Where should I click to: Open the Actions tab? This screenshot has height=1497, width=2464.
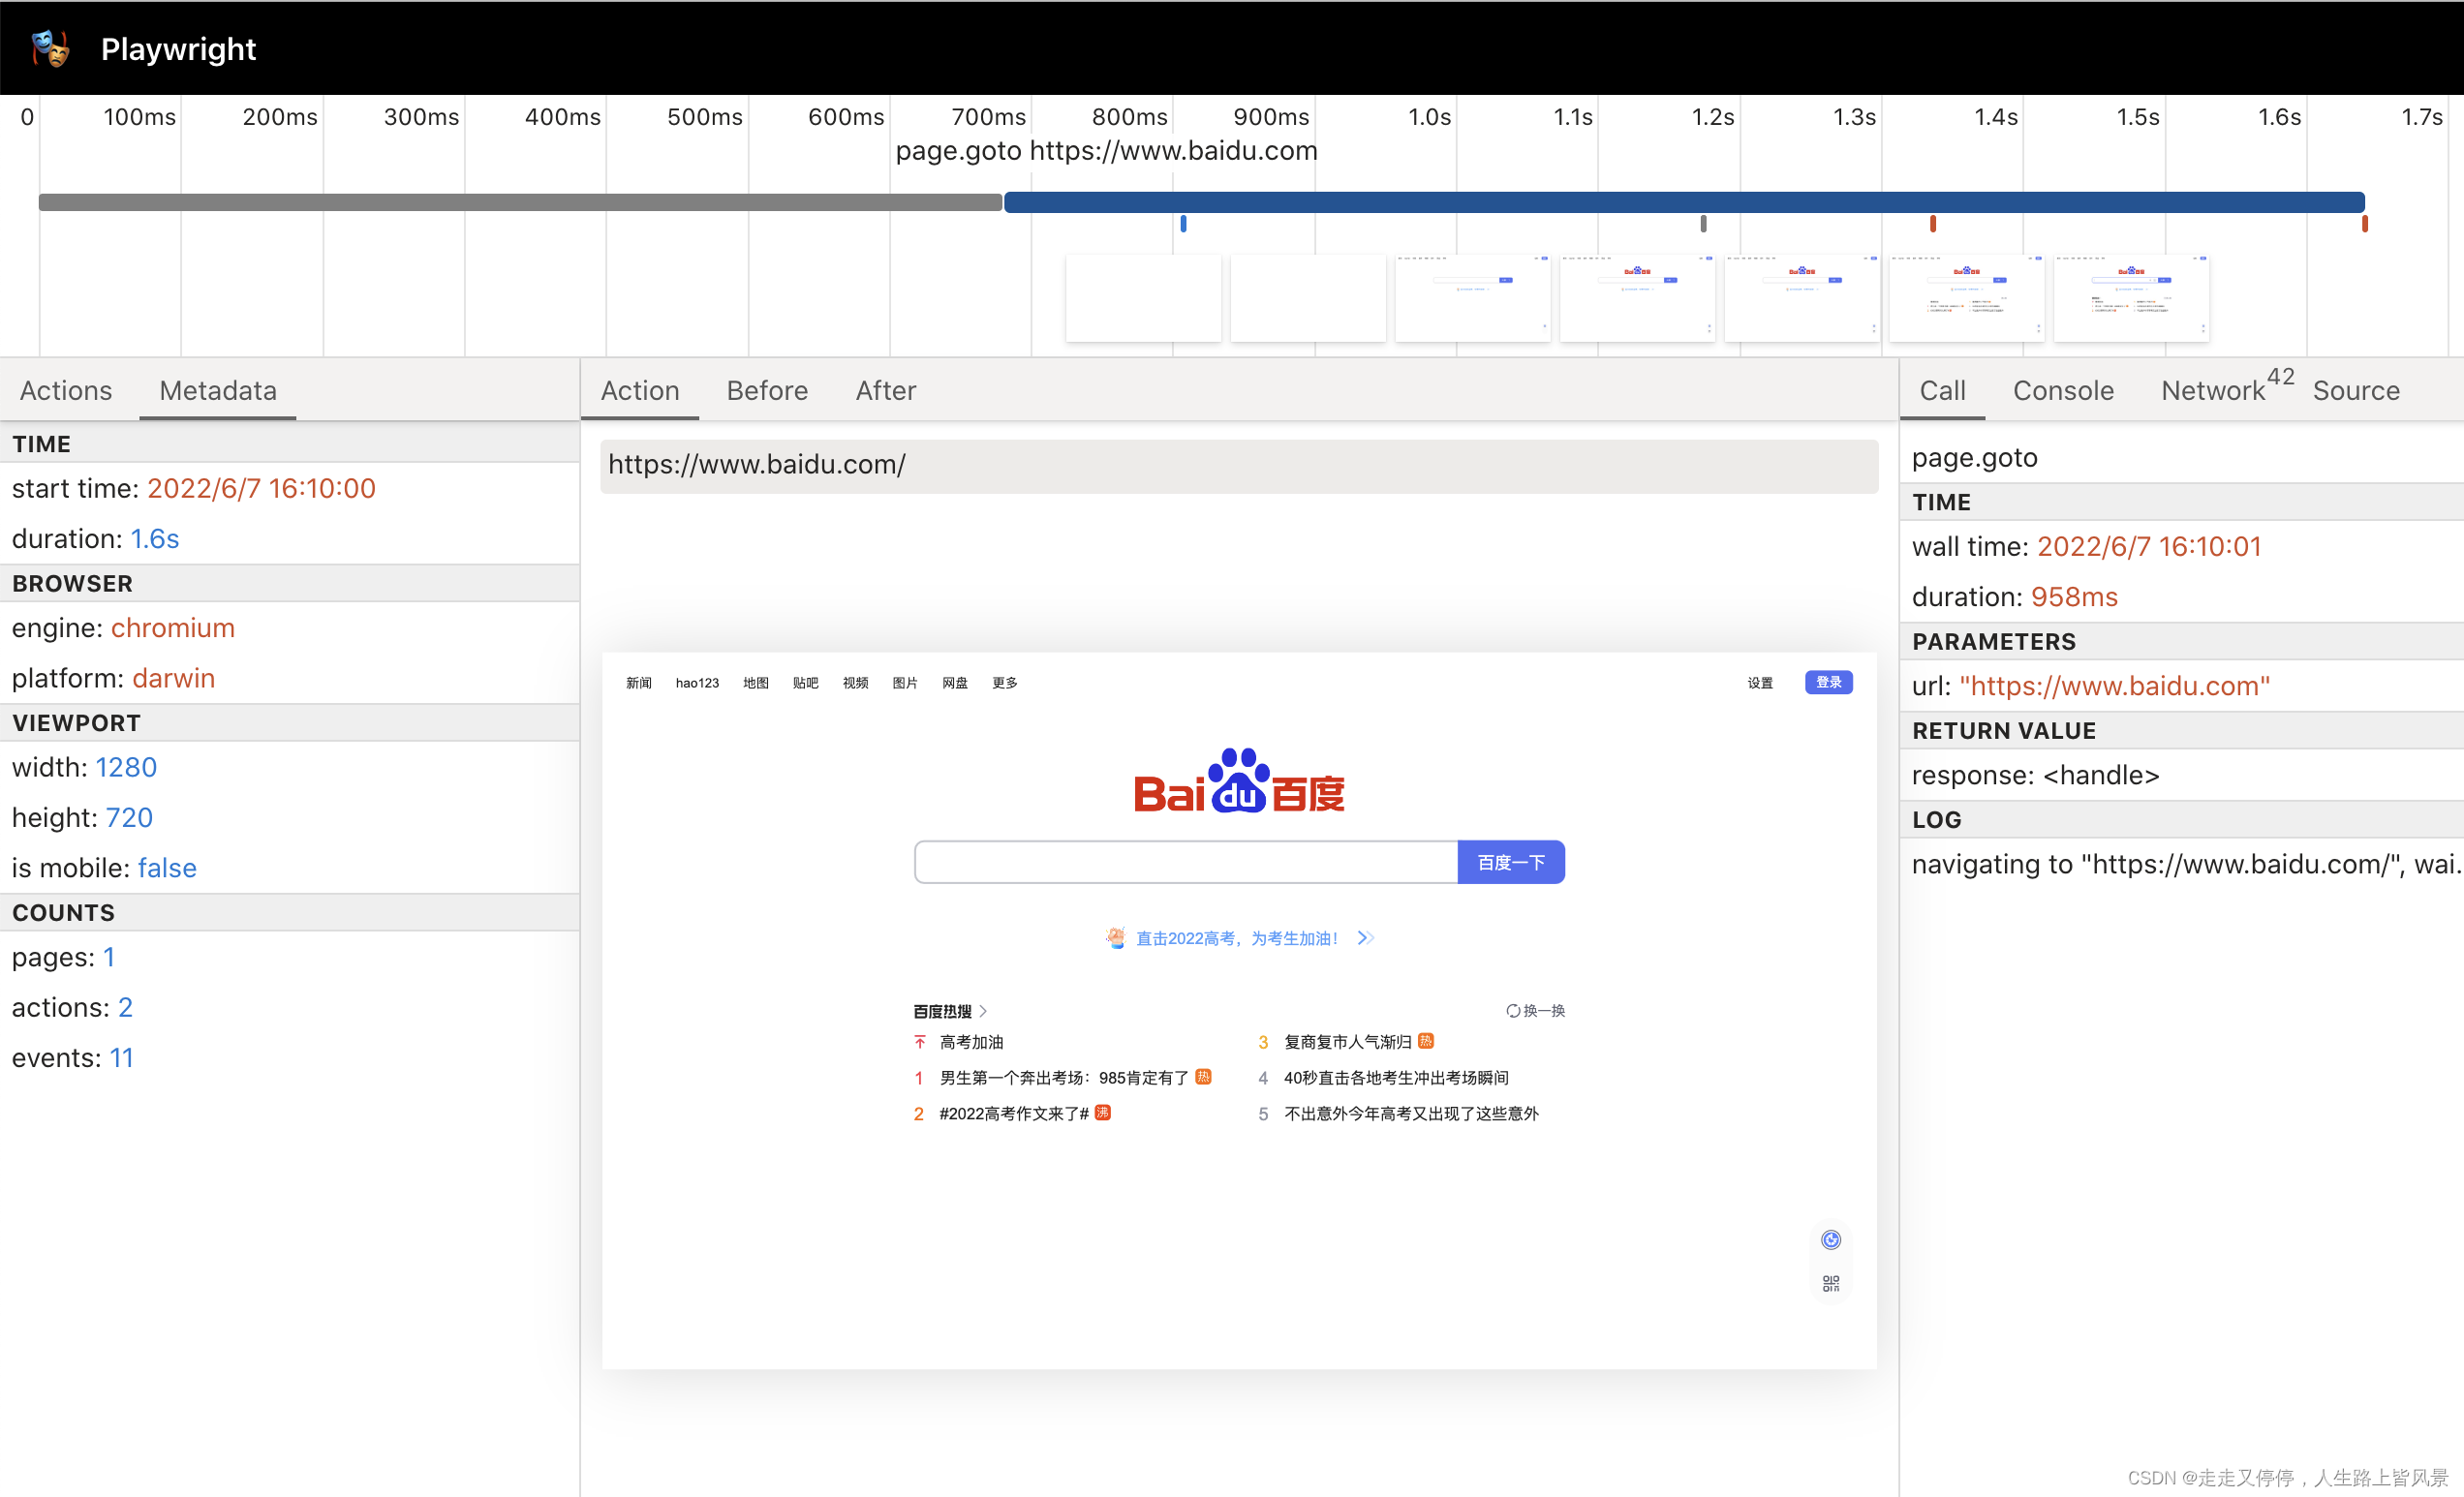66,390
